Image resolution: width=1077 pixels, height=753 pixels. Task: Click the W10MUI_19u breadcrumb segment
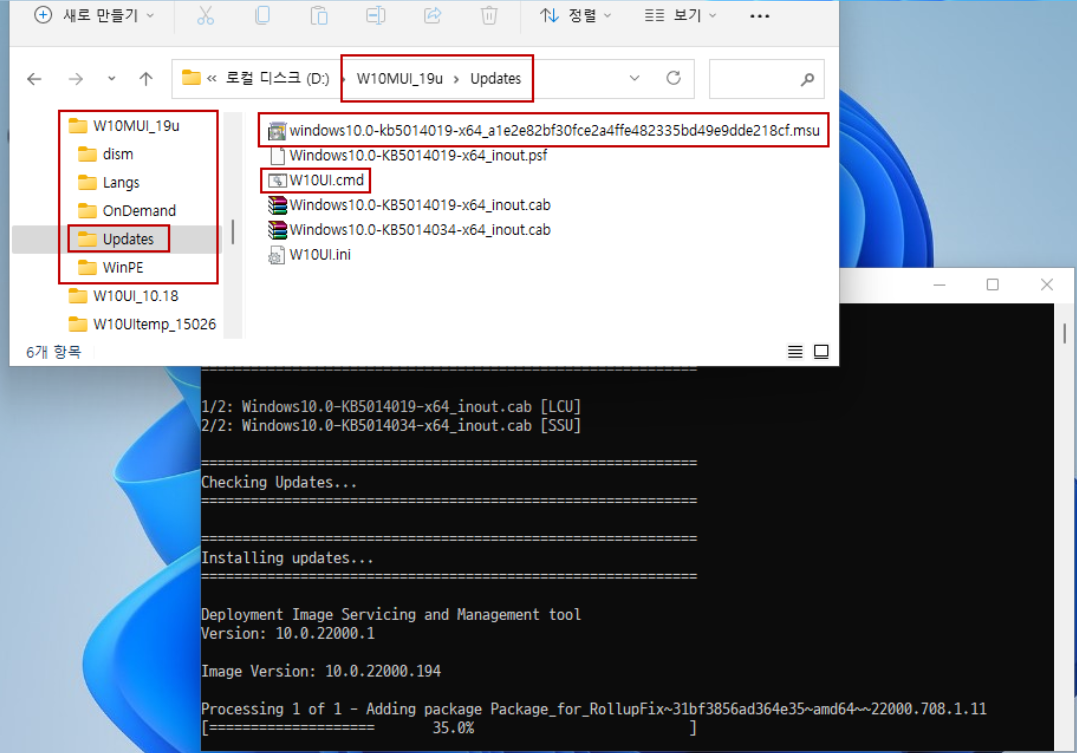(x=400, y=78)
